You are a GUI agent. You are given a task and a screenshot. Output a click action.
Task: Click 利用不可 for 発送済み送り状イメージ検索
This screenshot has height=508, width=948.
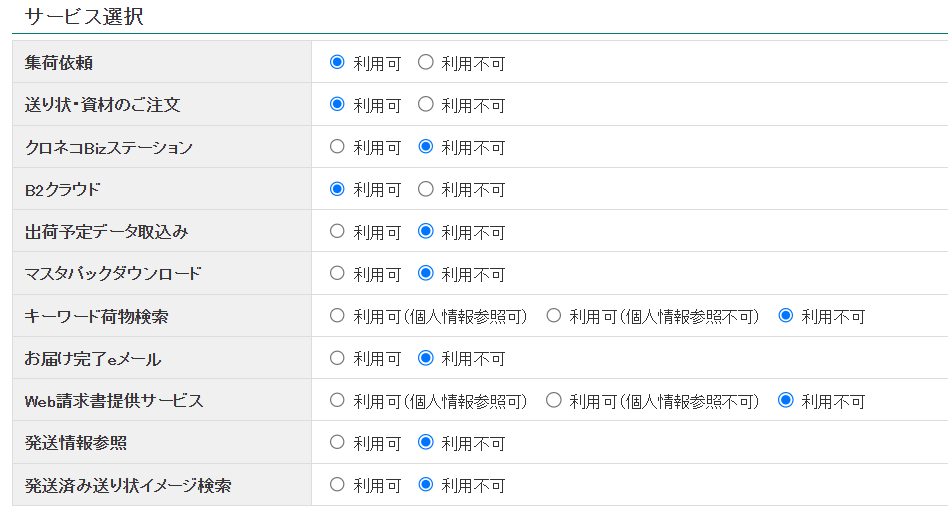coord(426,485)
